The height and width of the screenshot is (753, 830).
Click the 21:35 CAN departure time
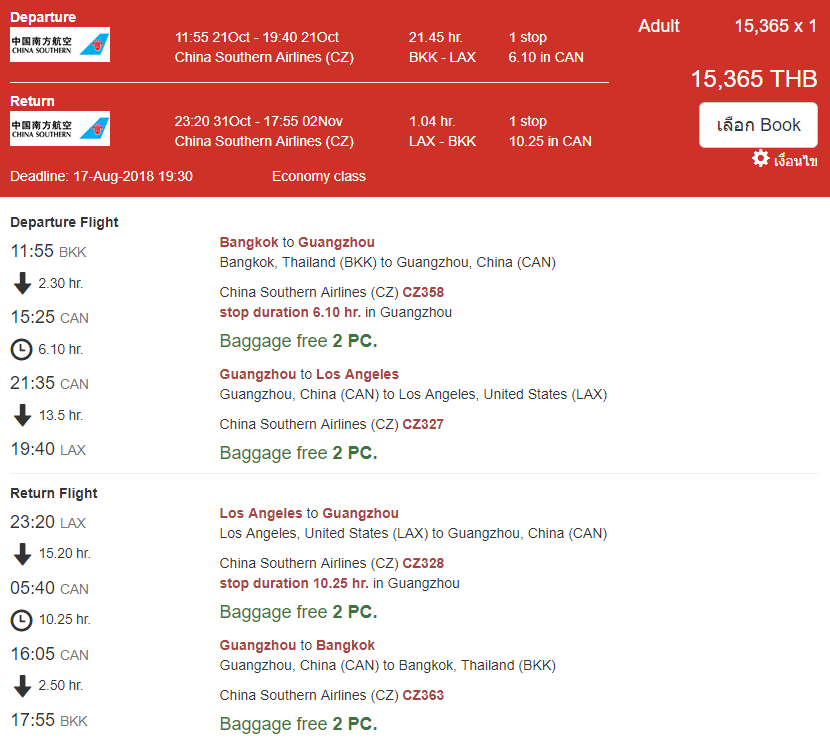pos(49,384)
